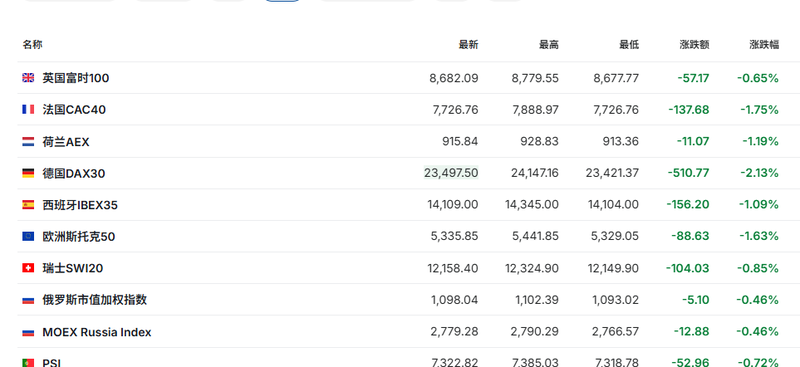This screenshot has width=800, height=367.
Task: Open the 俄罗斯市值加权指数 link
Action: pos(94,300)
